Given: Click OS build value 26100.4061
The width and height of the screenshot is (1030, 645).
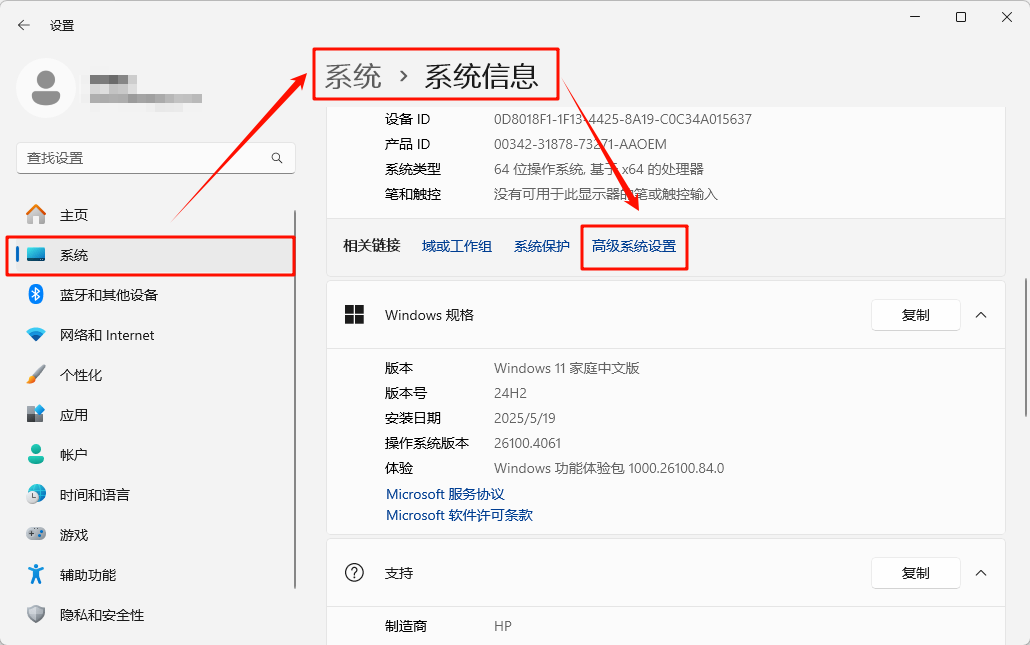Looking at the screenshot, I should click(x=527, y=443).
